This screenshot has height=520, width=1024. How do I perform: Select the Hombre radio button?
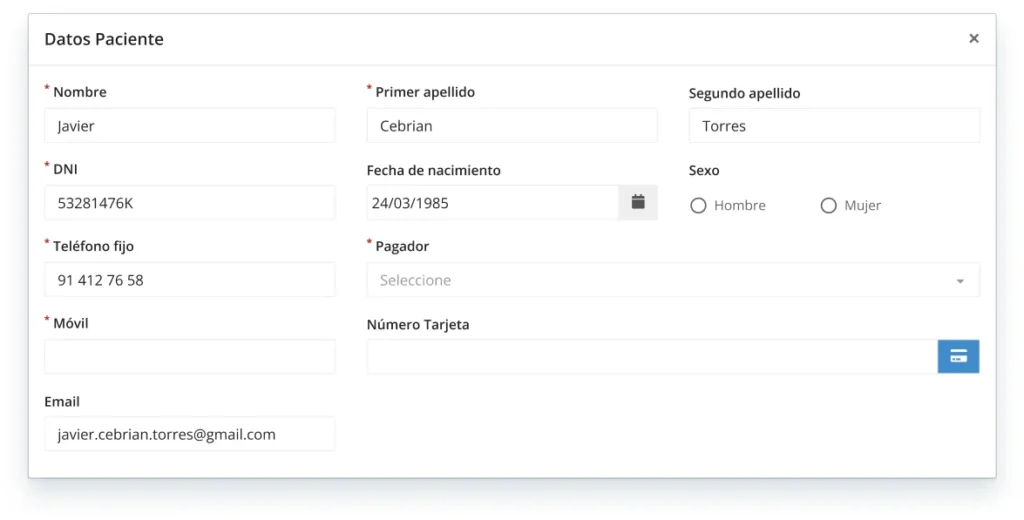[698, 205]
